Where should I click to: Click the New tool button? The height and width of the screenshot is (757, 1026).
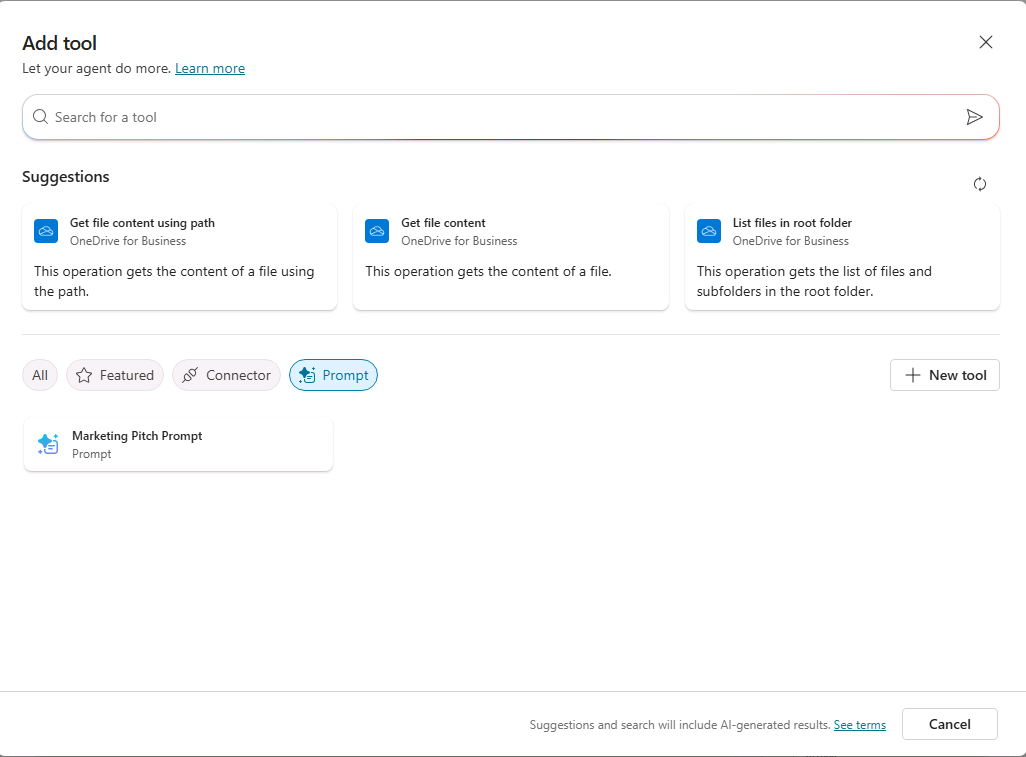pos(944,375)
